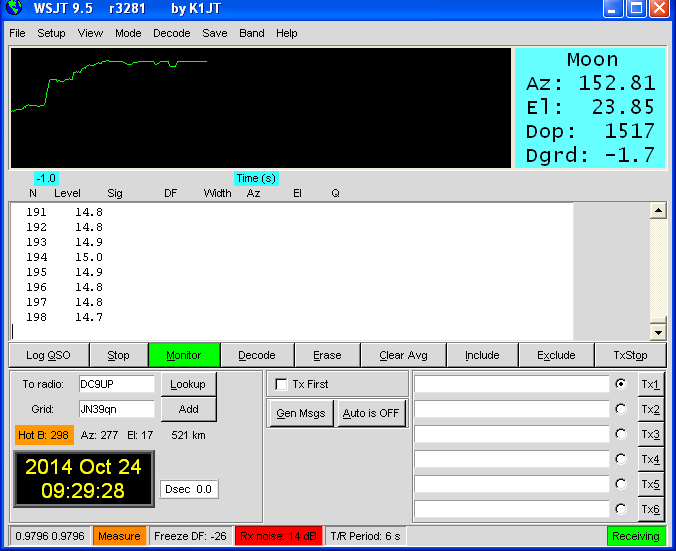676x551 pixels.
Task: Click Clear Avg button
Action: point(404,355)
